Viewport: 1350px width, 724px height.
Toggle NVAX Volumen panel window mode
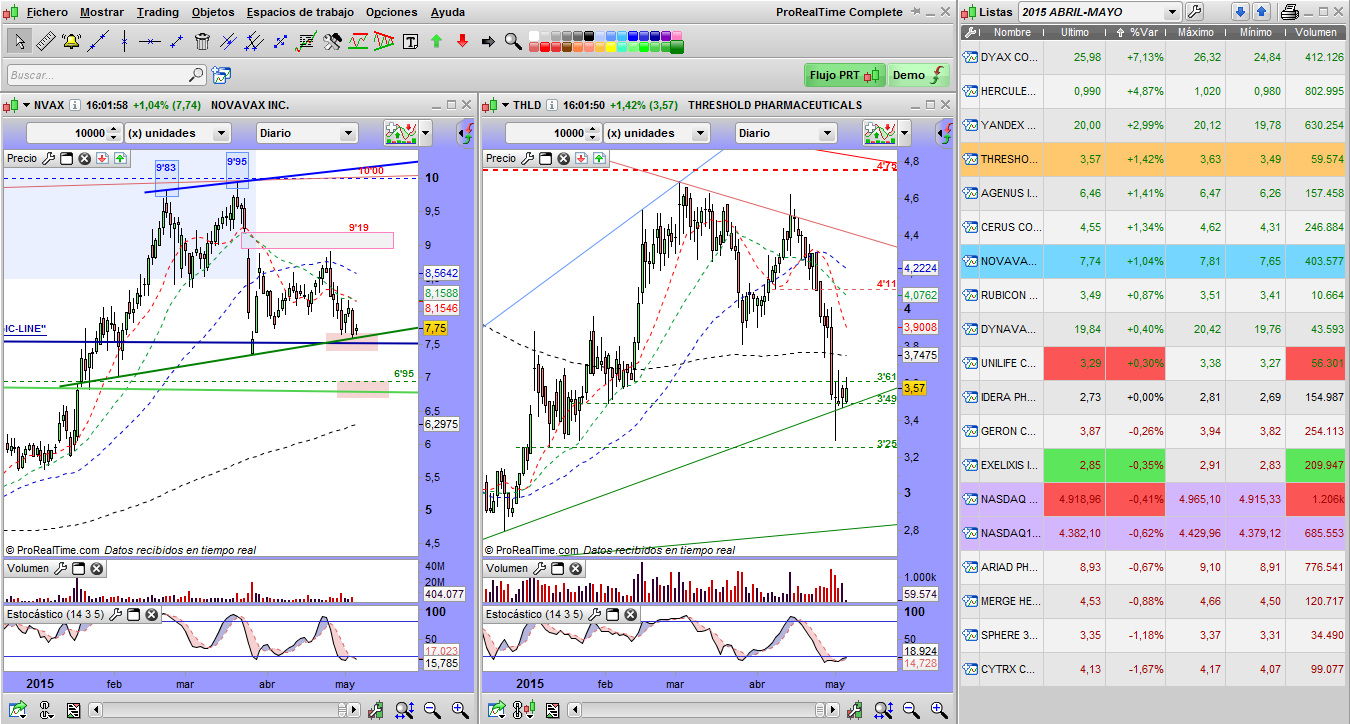pyautogui.click(x=79, y=569)
